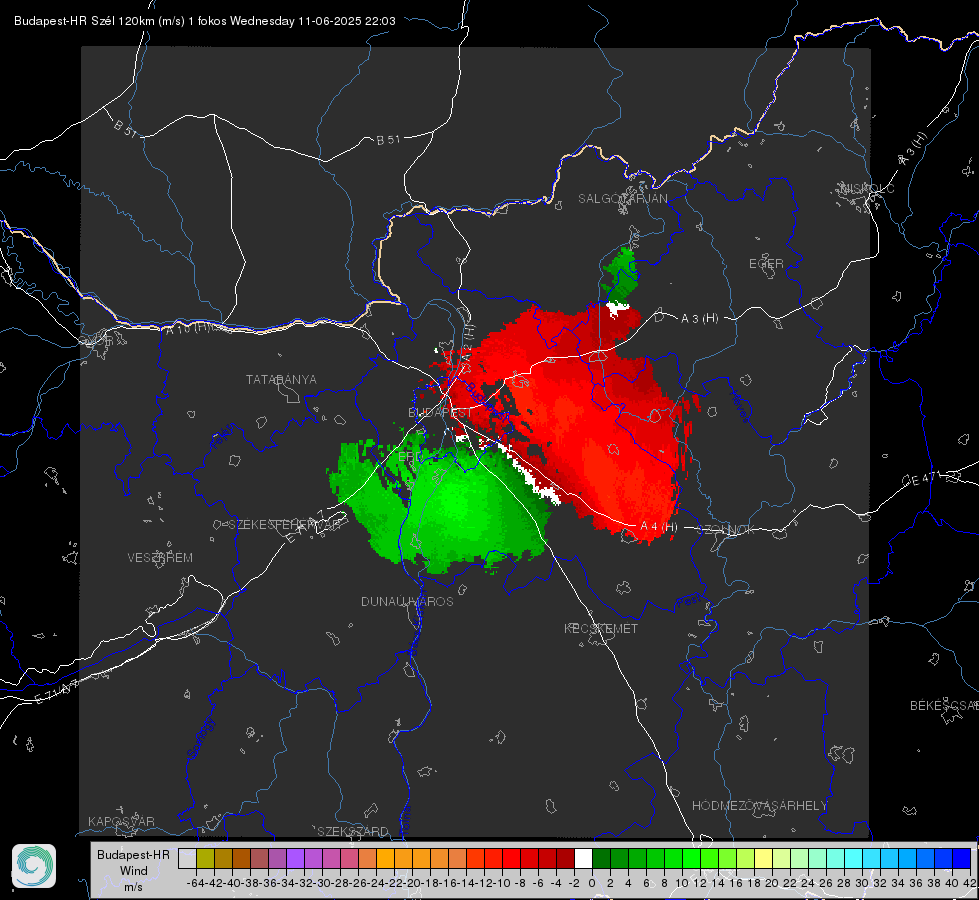
Task: Select the TATABÁNYA city label
Action: click(x=281, y=380)
